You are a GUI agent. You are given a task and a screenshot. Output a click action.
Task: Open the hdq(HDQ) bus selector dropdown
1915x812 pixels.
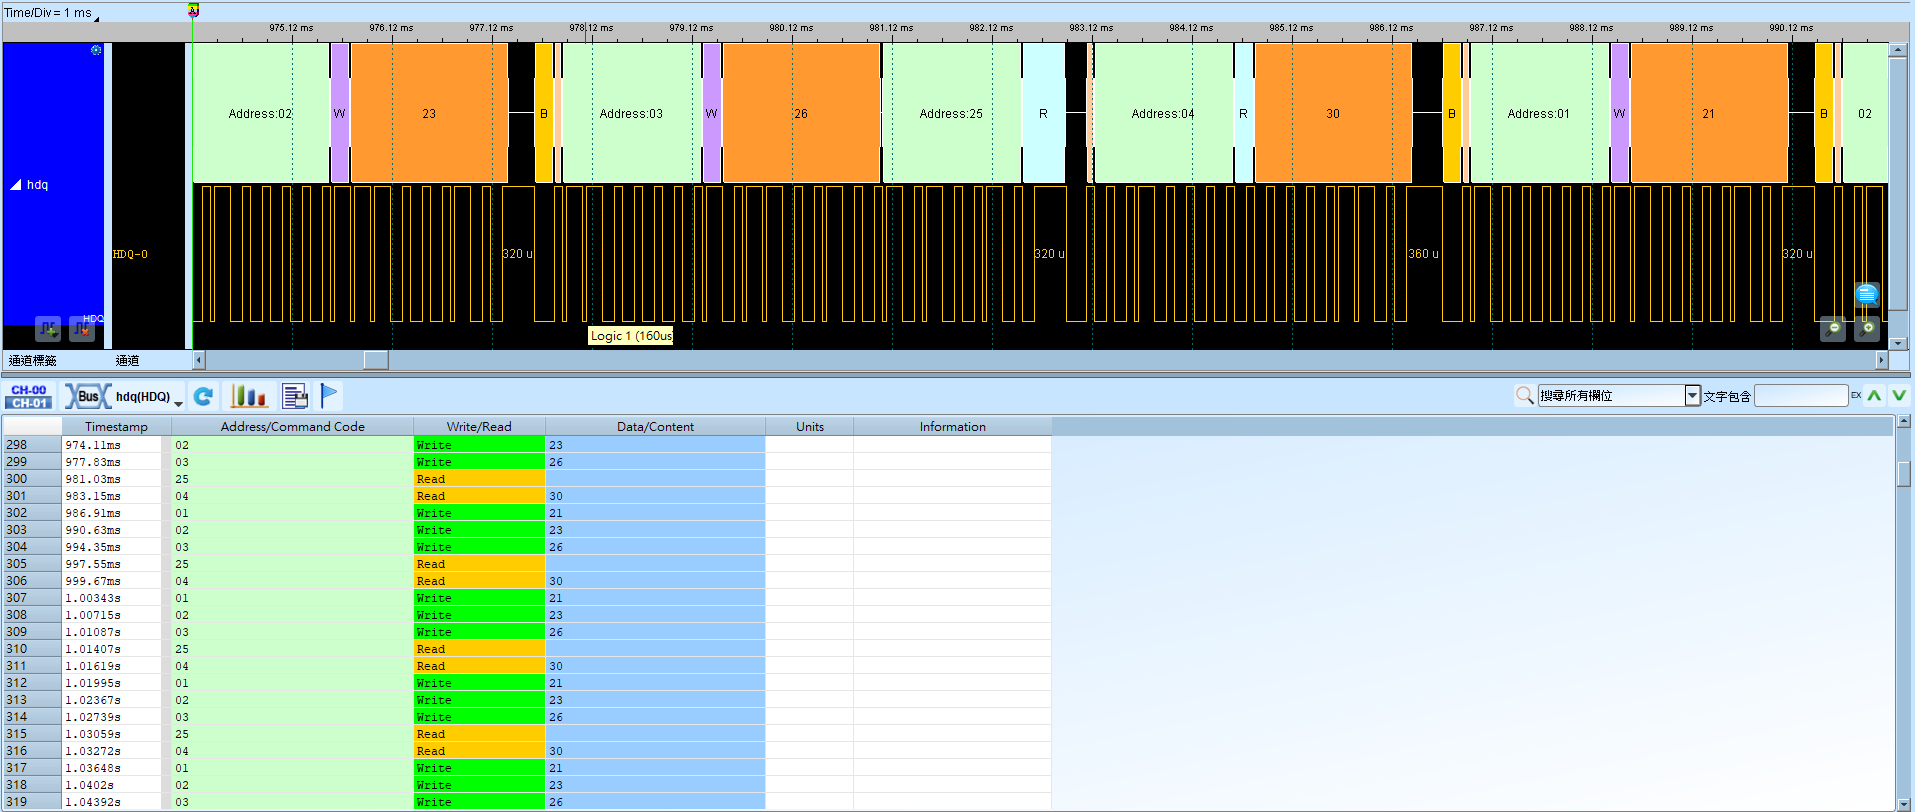coord(179,403)
